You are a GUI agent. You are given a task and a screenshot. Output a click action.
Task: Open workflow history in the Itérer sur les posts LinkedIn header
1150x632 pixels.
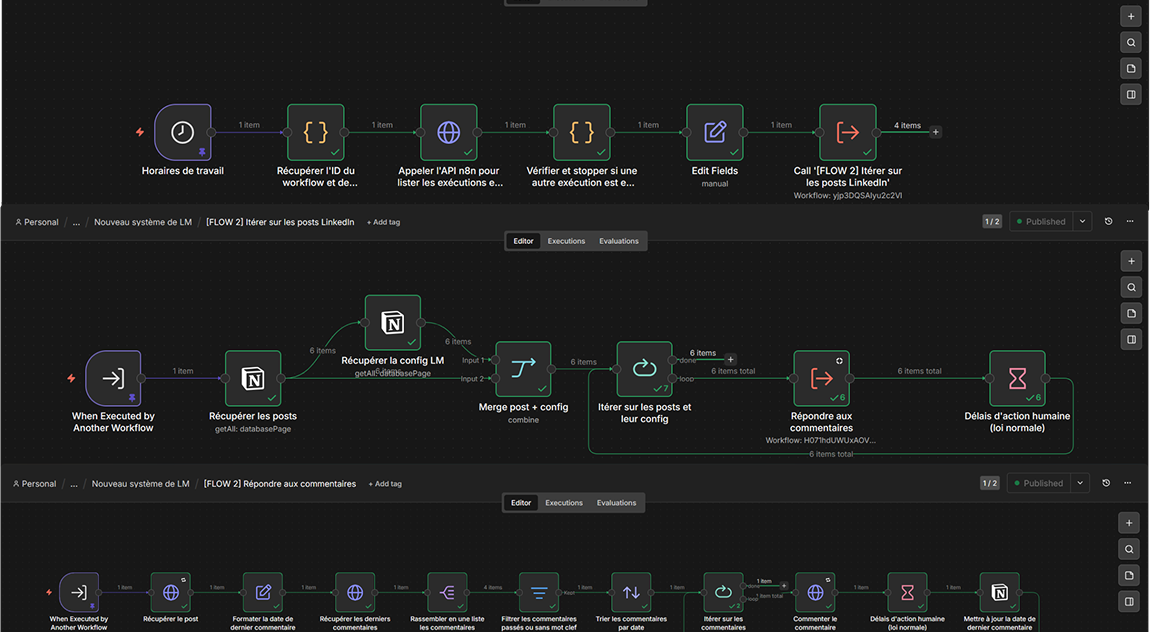[1108, 221]
